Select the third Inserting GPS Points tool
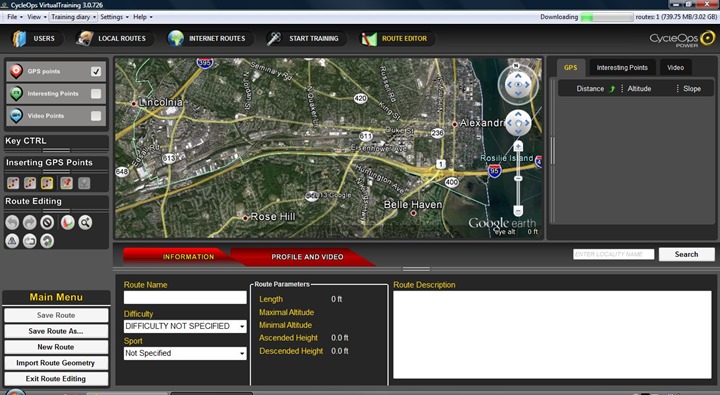 click(x=47, y=183)
